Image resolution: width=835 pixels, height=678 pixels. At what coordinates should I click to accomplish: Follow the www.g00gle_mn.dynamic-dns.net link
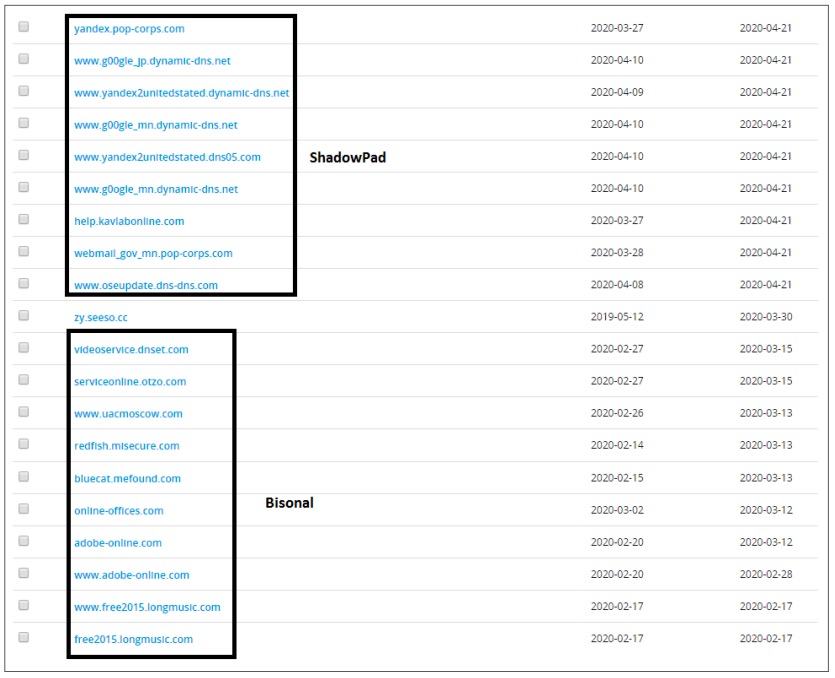[156, 125]
